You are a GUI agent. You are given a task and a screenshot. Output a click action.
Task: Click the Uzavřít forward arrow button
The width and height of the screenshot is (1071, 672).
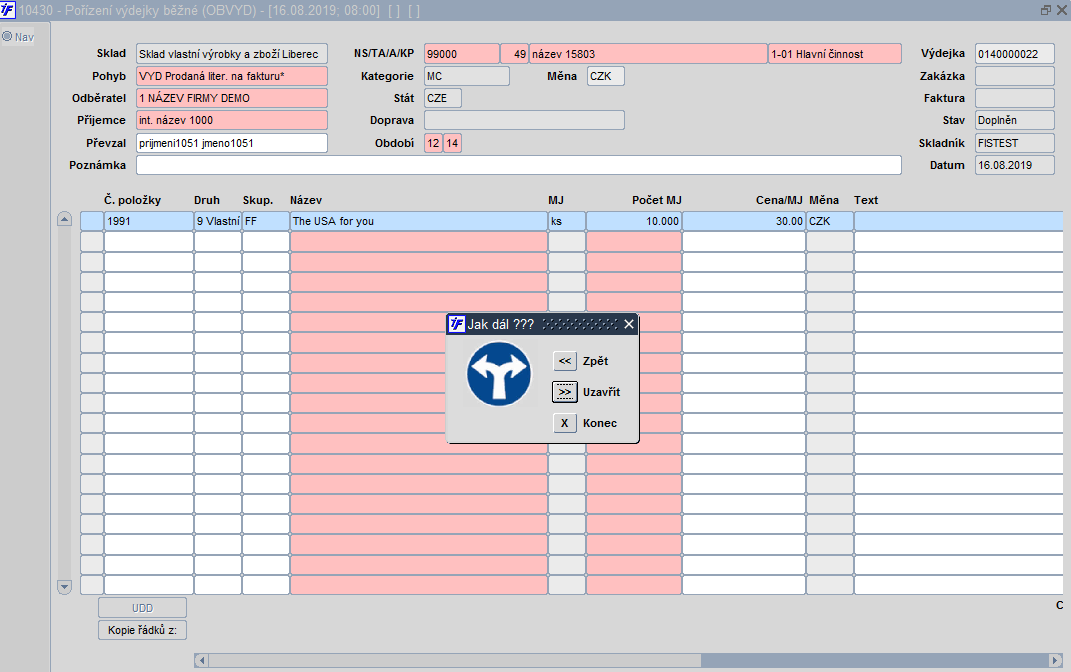point(565,392)
